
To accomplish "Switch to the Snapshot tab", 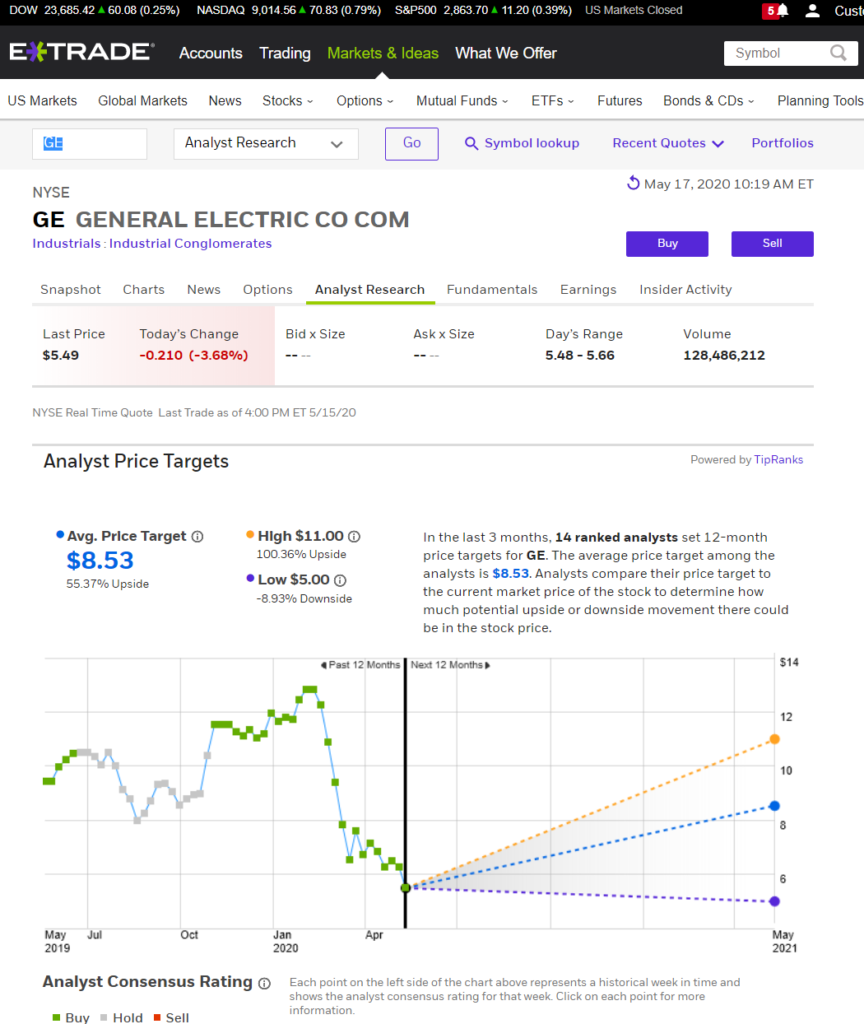I will [x=71, y=289].
